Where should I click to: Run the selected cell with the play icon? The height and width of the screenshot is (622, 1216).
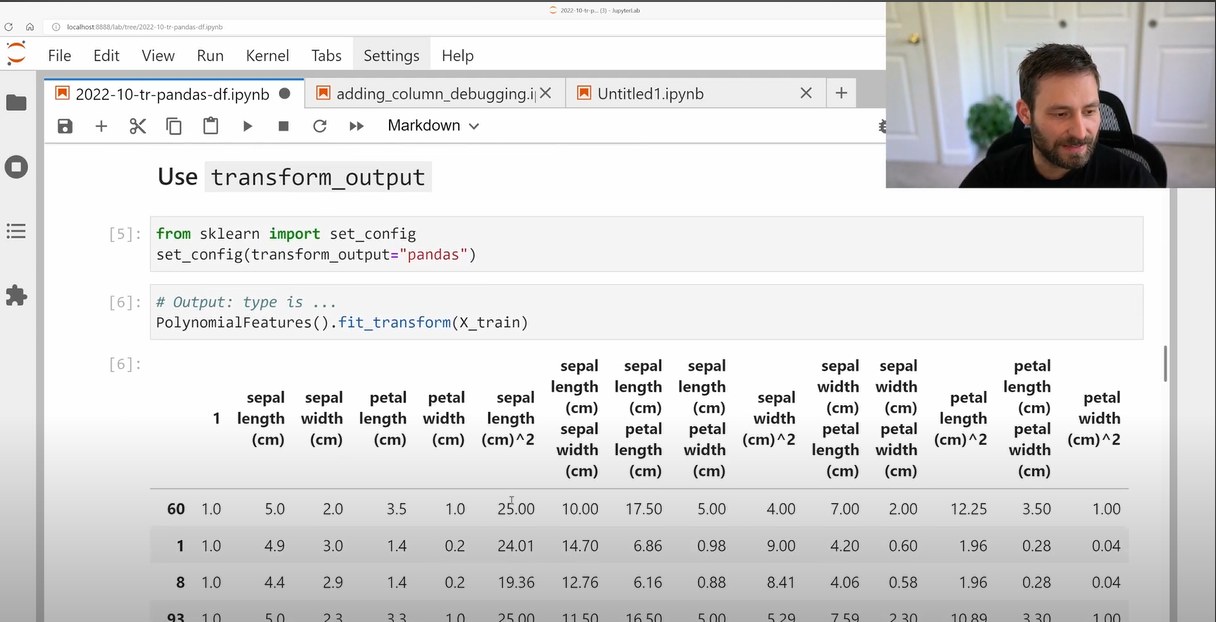pyautogui.click(x=247, y=126)
